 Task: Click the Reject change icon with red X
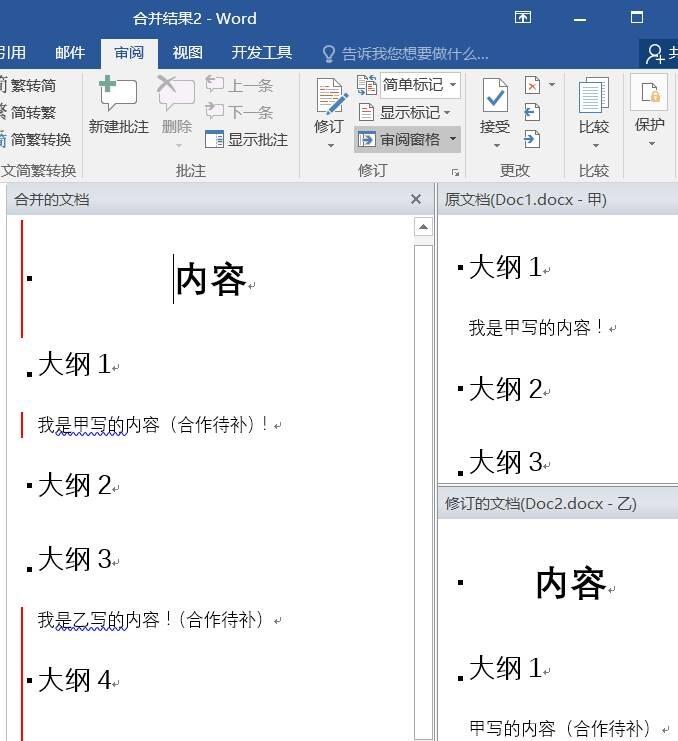(533, 86)
